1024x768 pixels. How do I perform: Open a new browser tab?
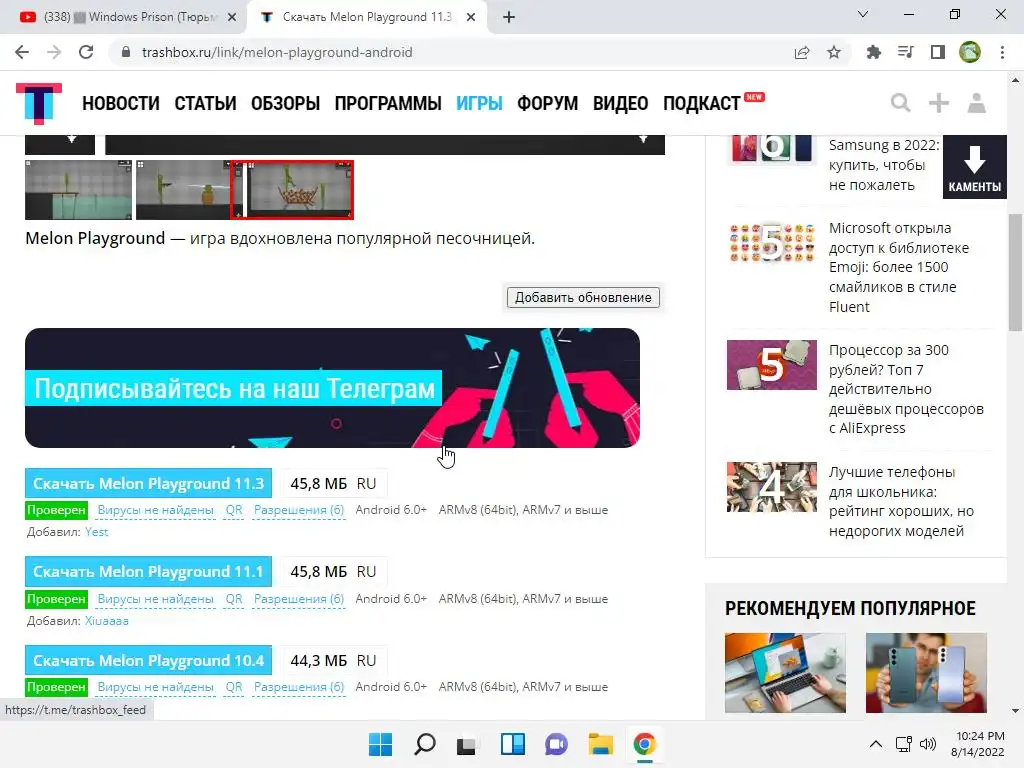(509, 17)
